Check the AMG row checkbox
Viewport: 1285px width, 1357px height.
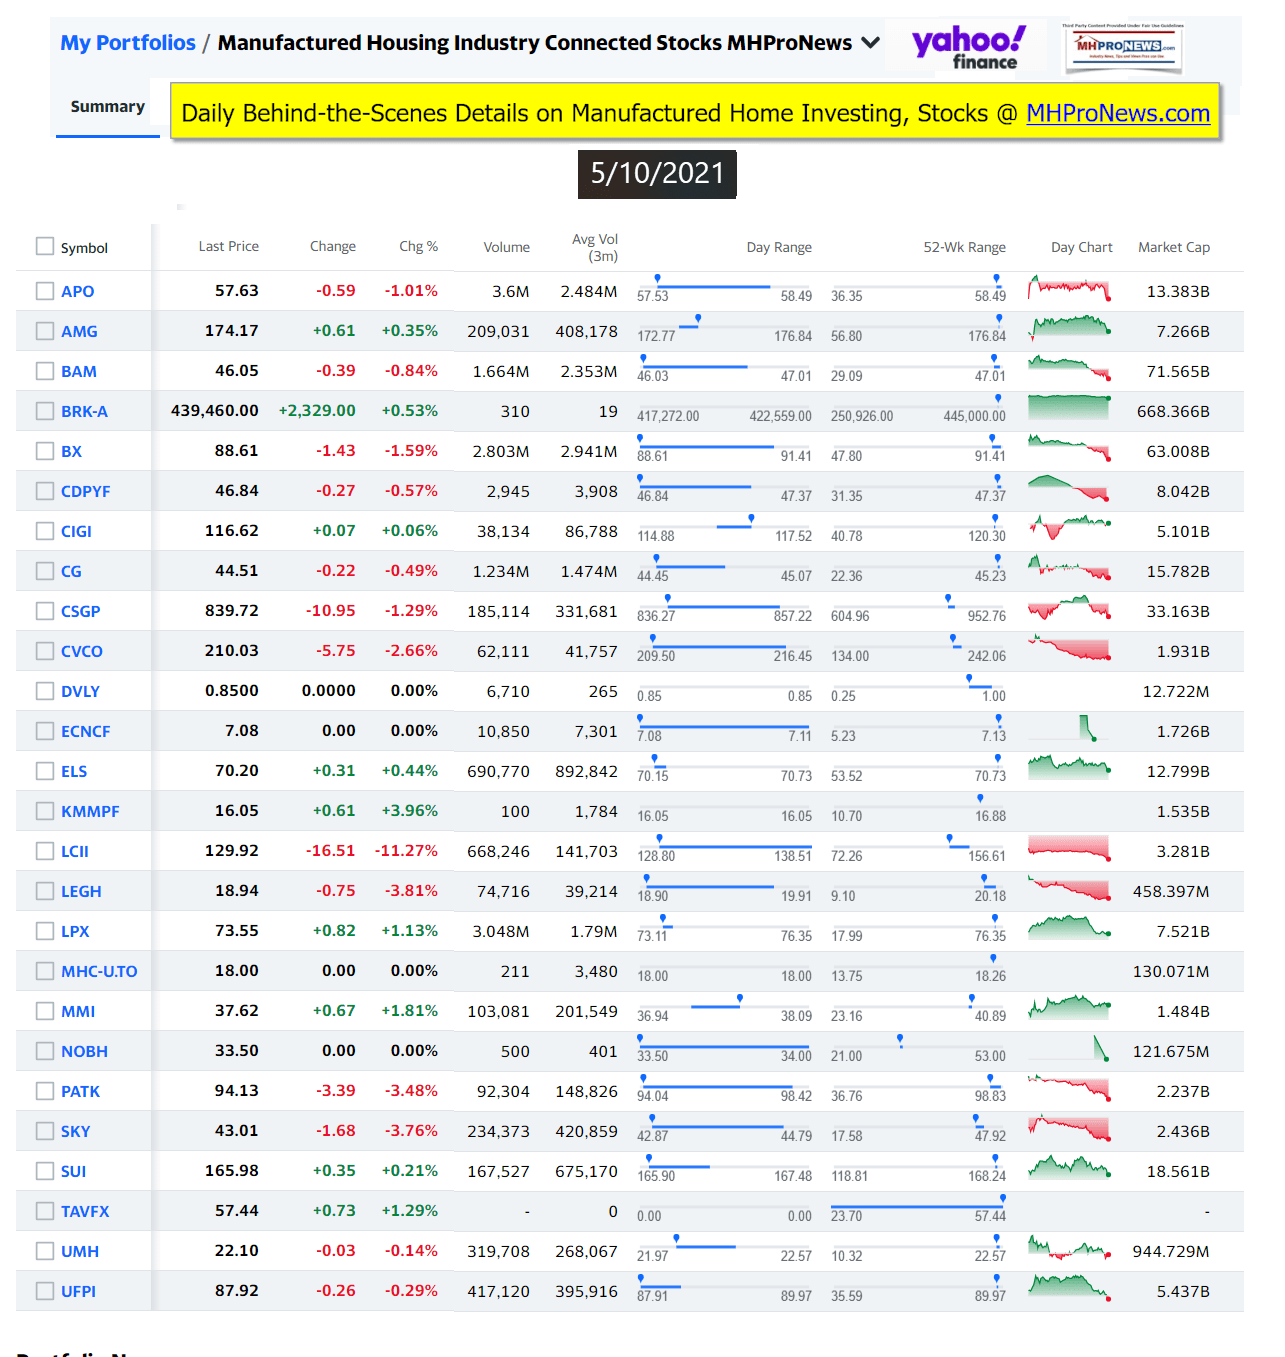44,331
